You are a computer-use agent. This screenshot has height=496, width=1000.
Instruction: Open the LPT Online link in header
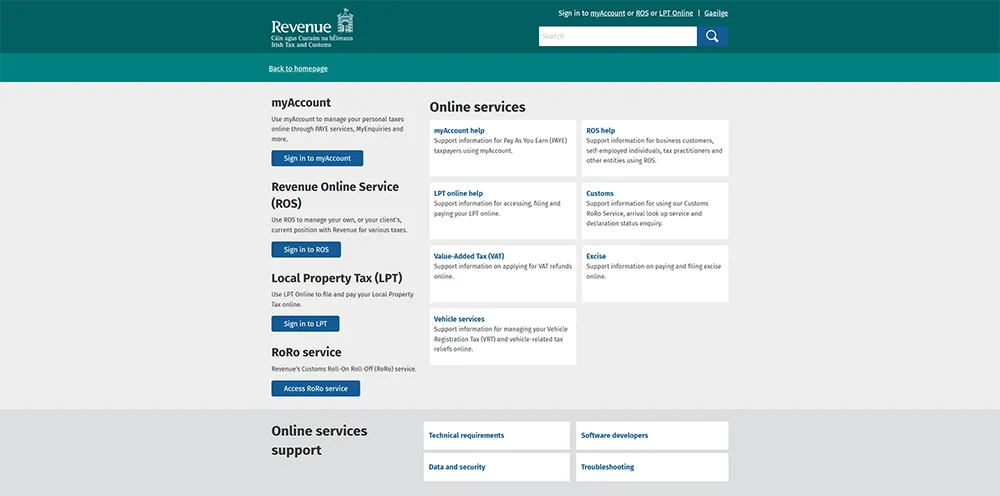coord(676,13)
